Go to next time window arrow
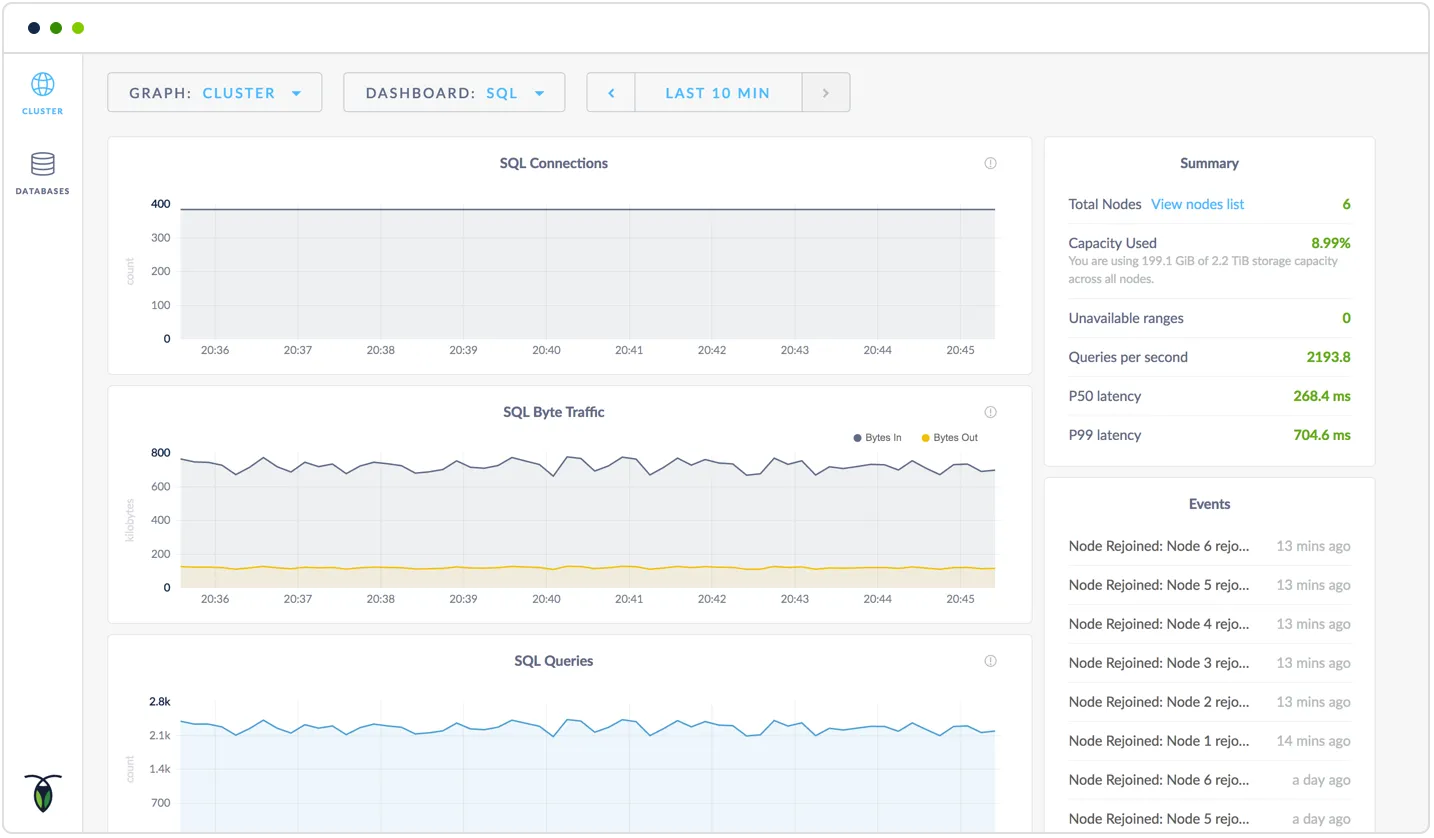Image resolution: width=1434 pixels, height=838 pixels. point(825,93)
